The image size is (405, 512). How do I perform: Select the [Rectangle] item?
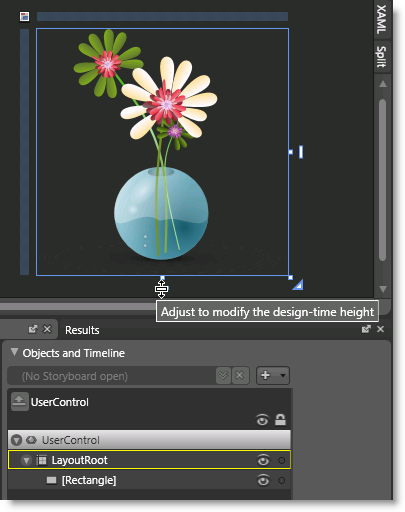coord(149,480)
